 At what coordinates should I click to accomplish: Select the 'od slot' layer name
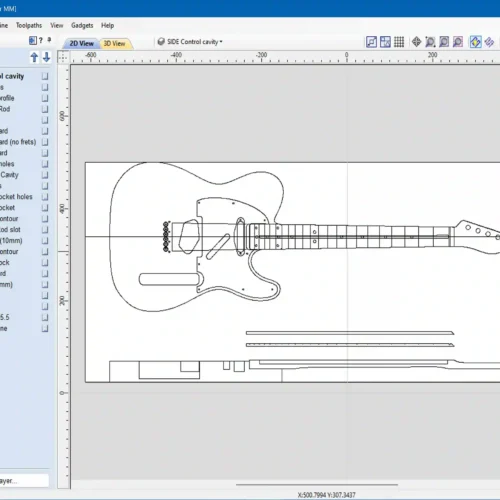pos(10,230)
